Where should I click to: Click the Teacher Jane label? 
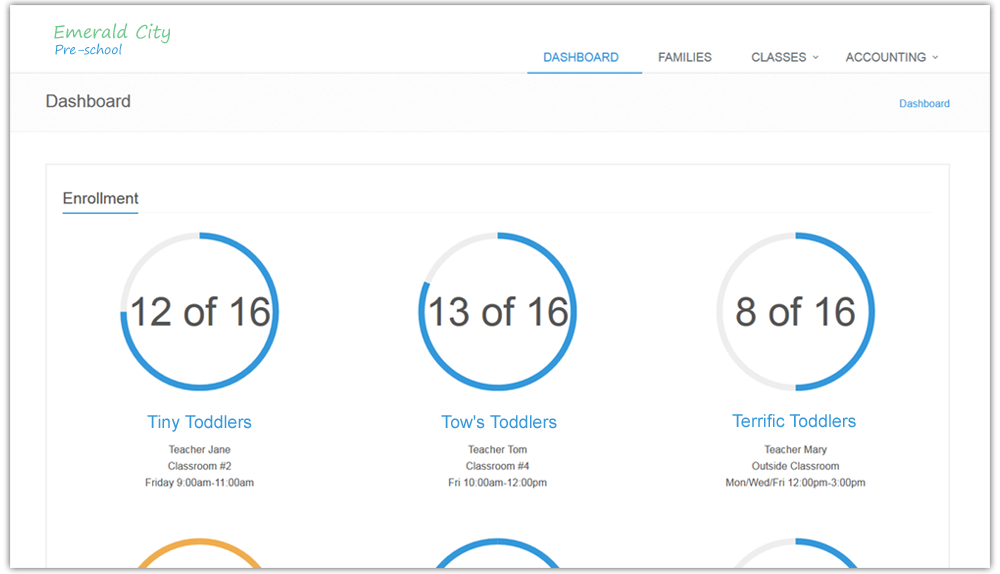199,450
